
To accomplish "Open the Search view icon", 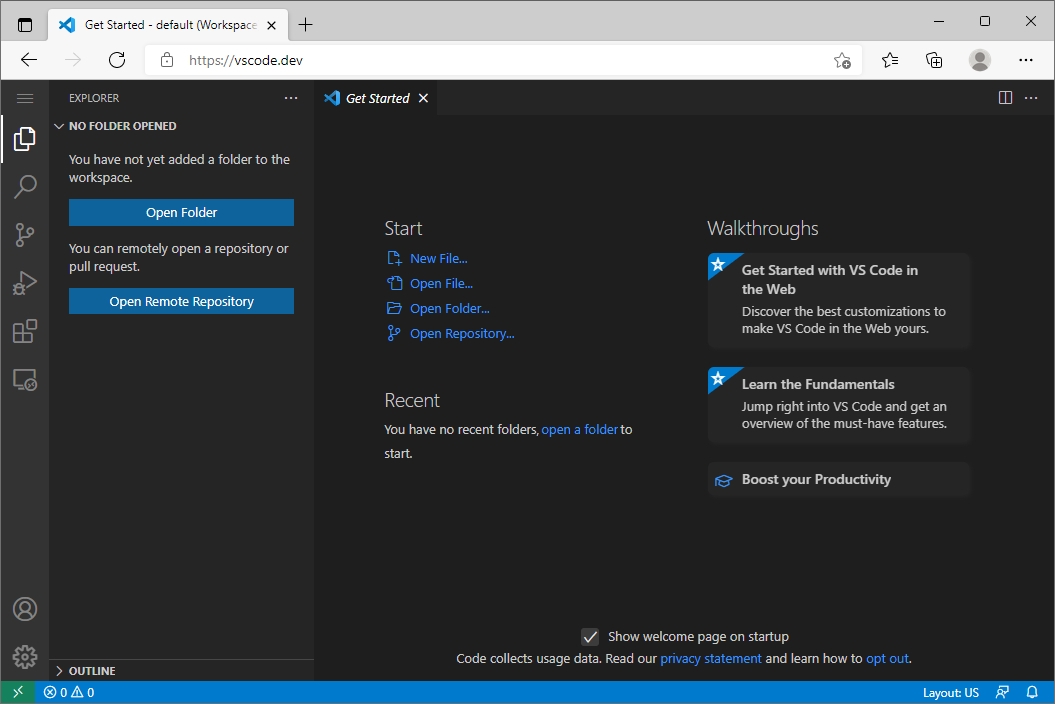I will [25, 187].
